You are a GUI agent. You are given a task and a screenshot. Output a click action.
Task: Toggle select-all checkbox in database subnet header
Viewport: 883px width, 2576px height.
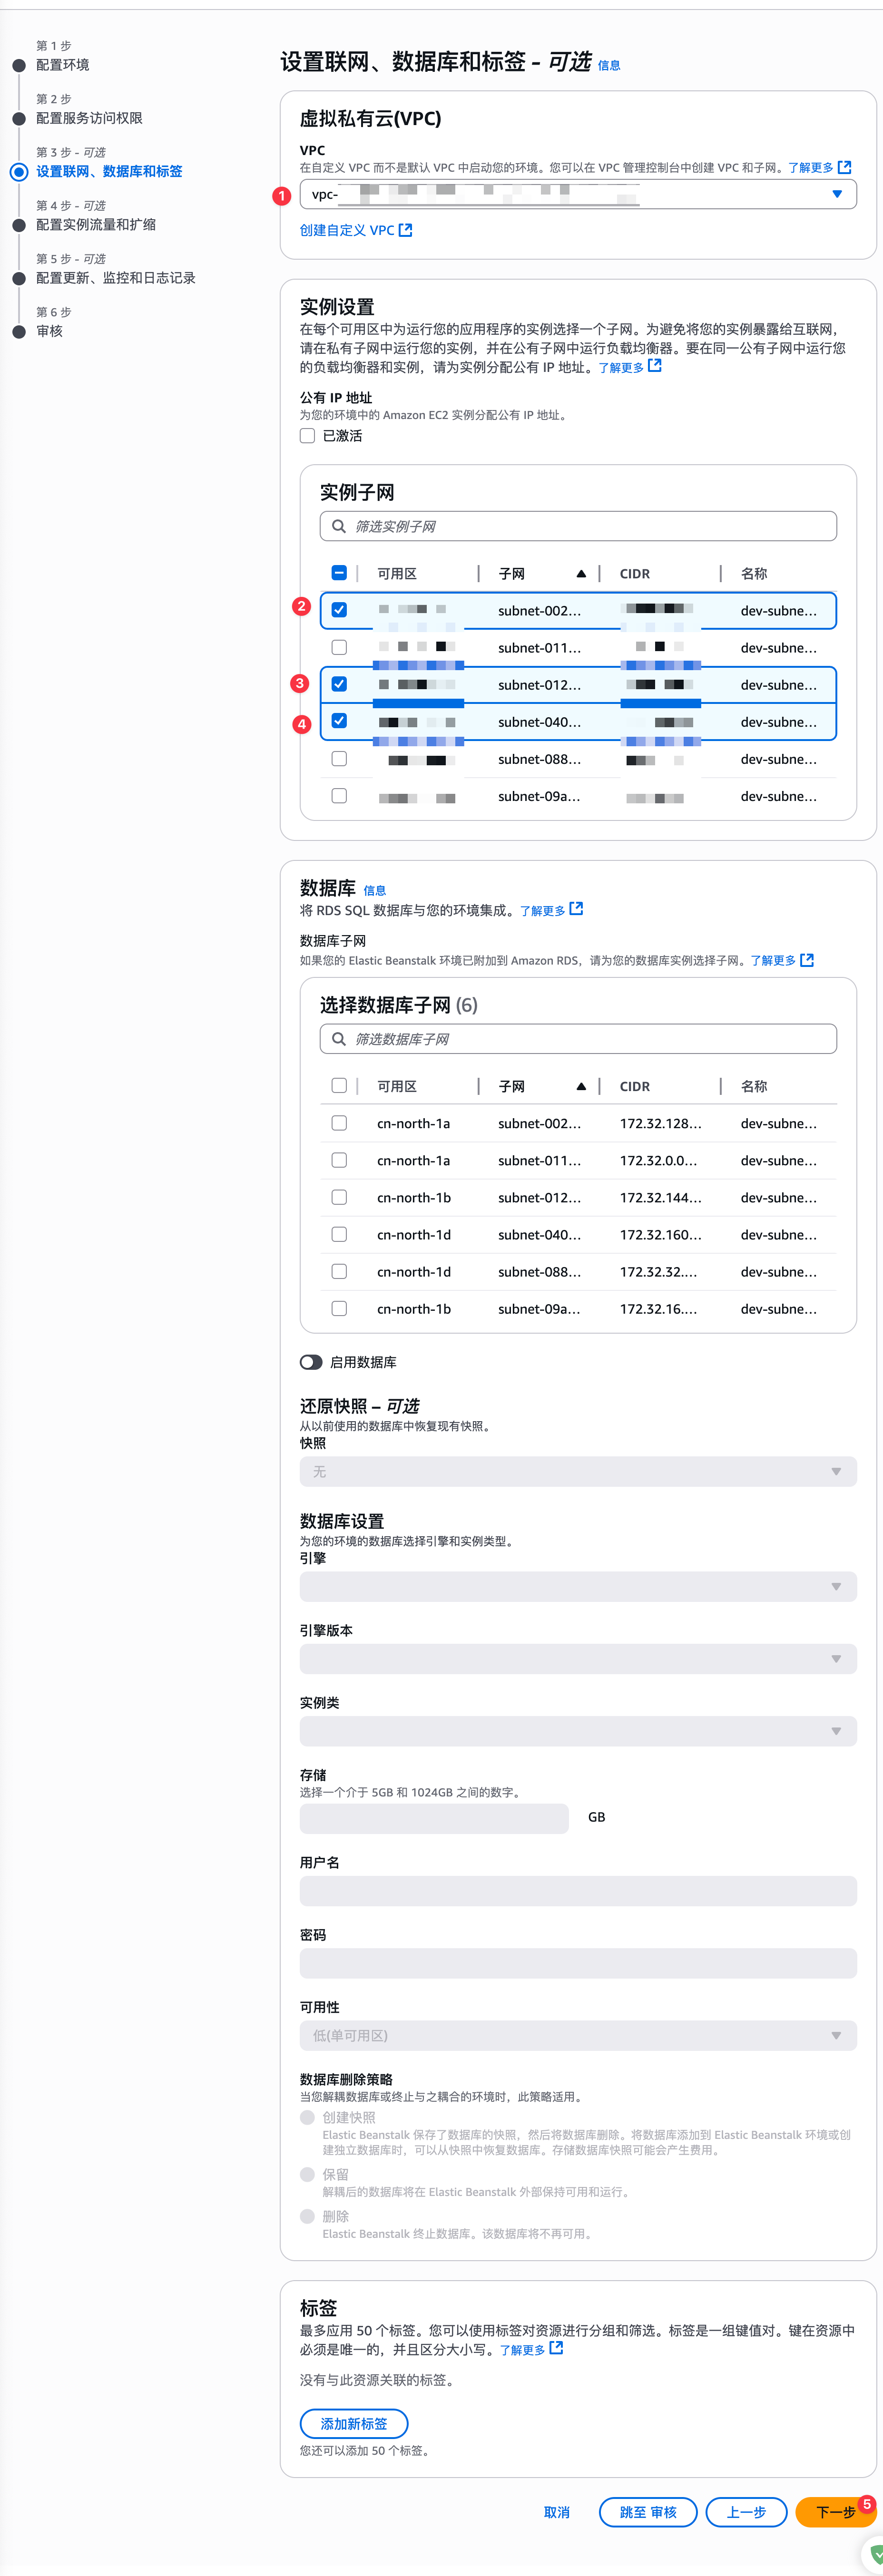pyautogui.click(x=339, y=1086)
